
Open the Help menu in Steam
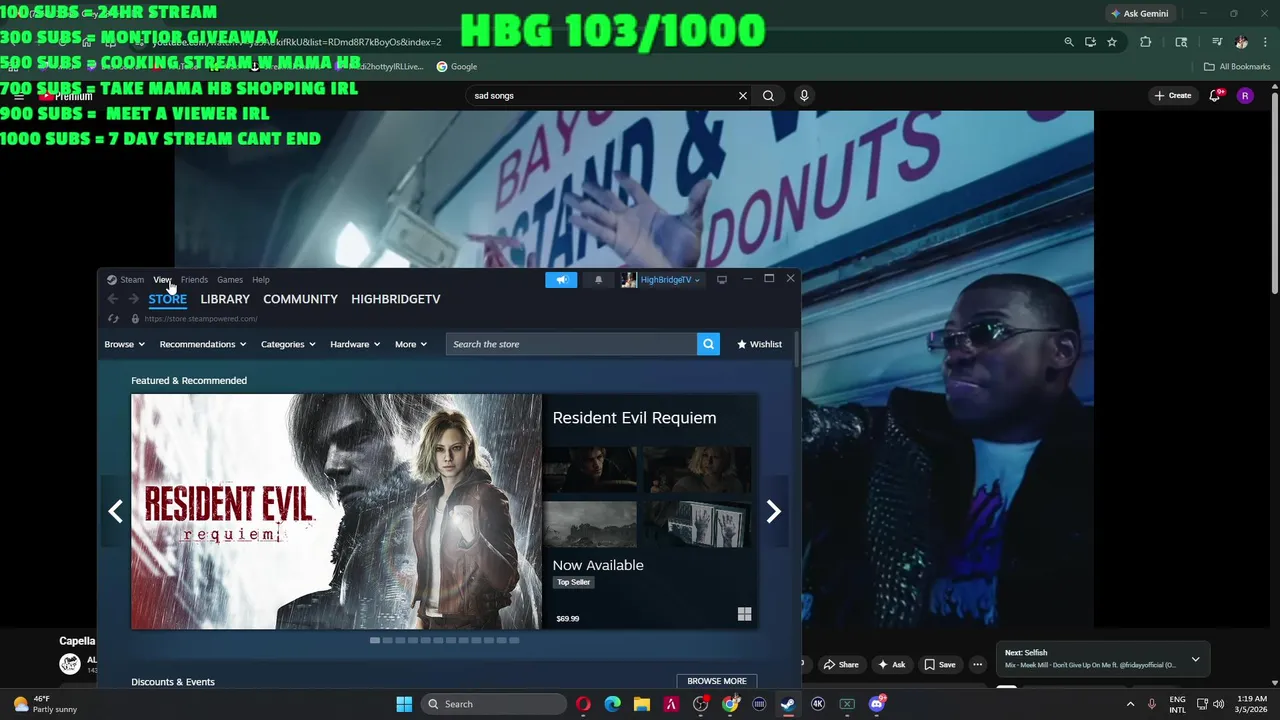(261, 280)
